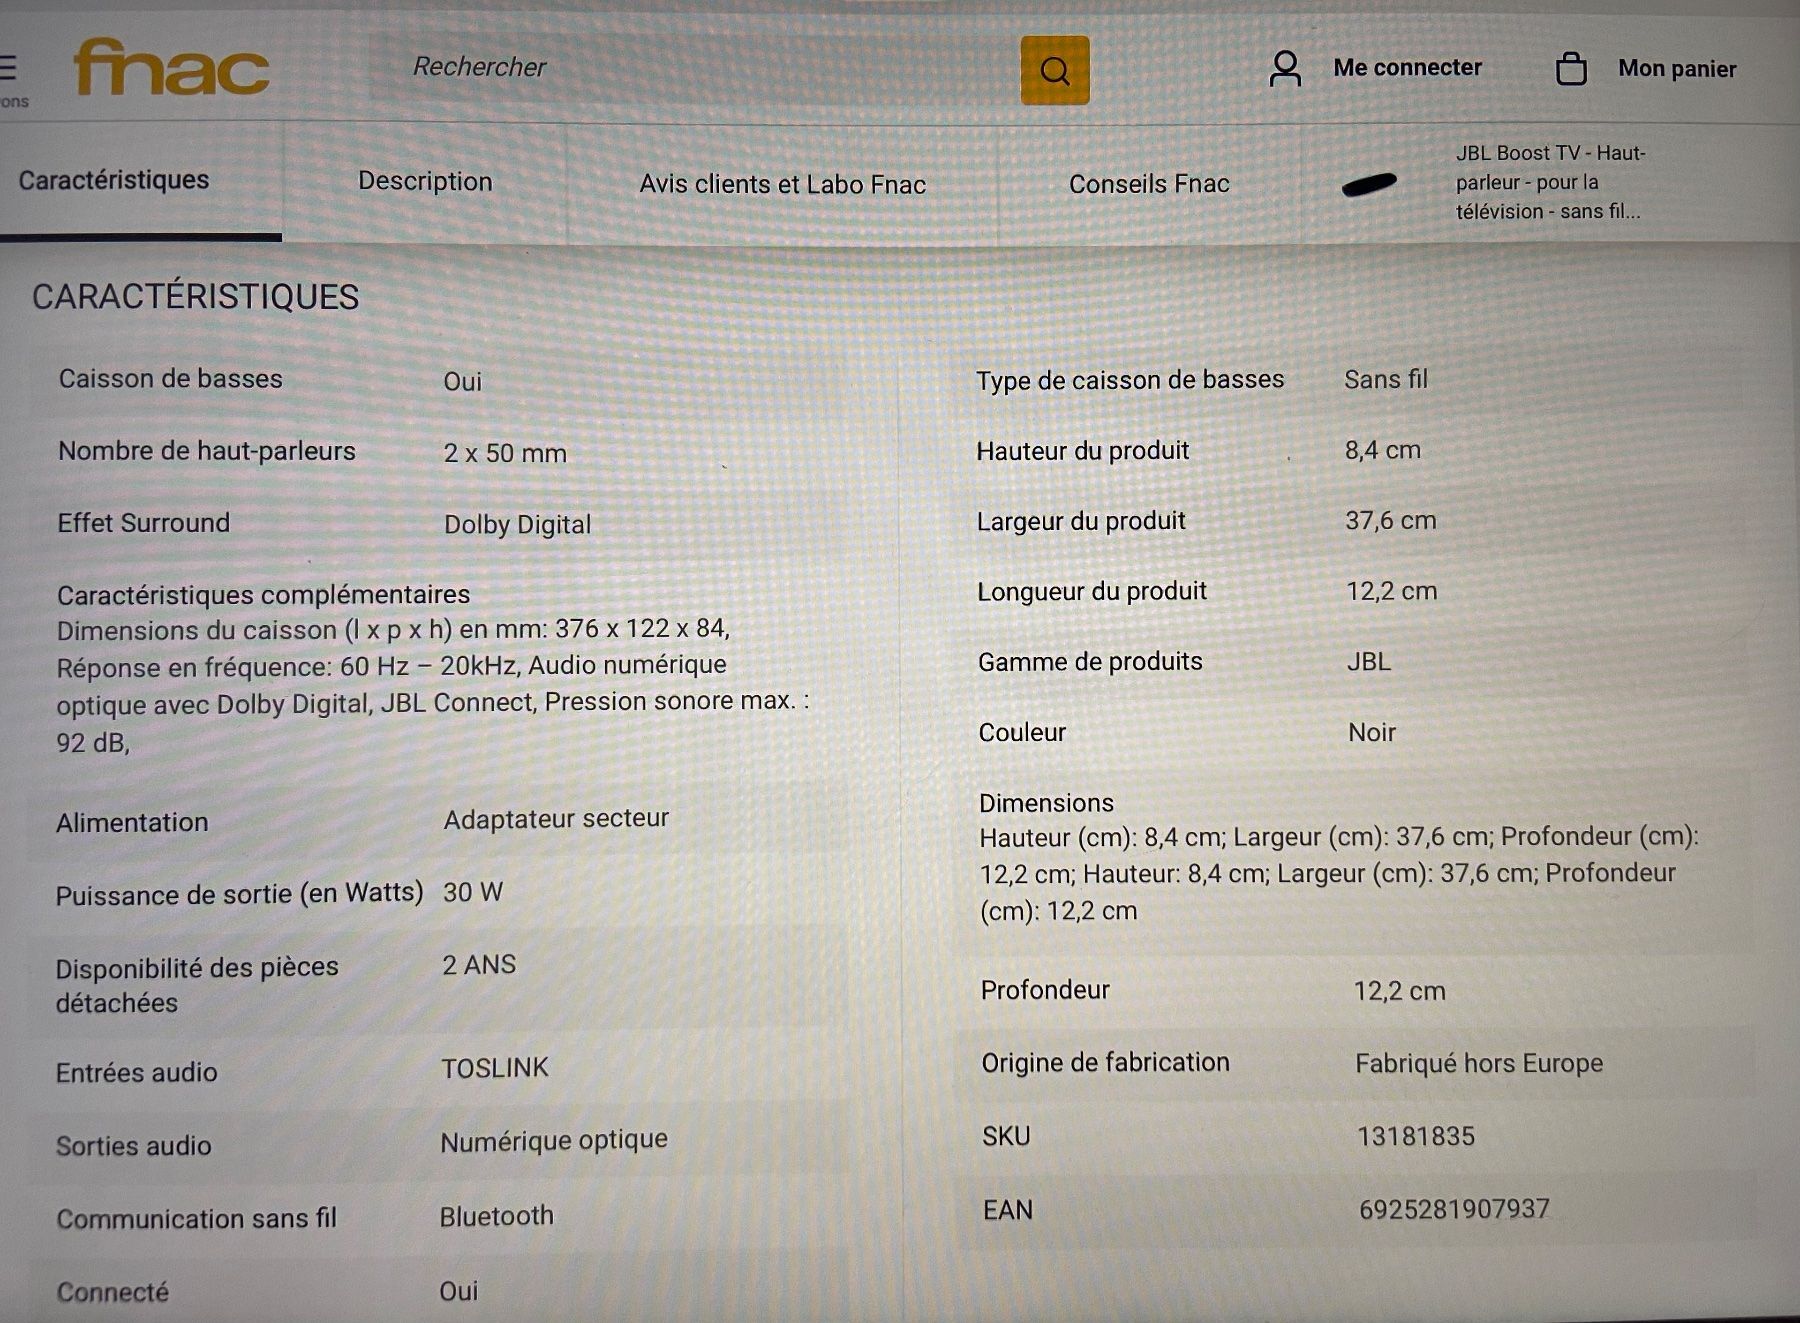Click the user account icon

(1285, 68)
